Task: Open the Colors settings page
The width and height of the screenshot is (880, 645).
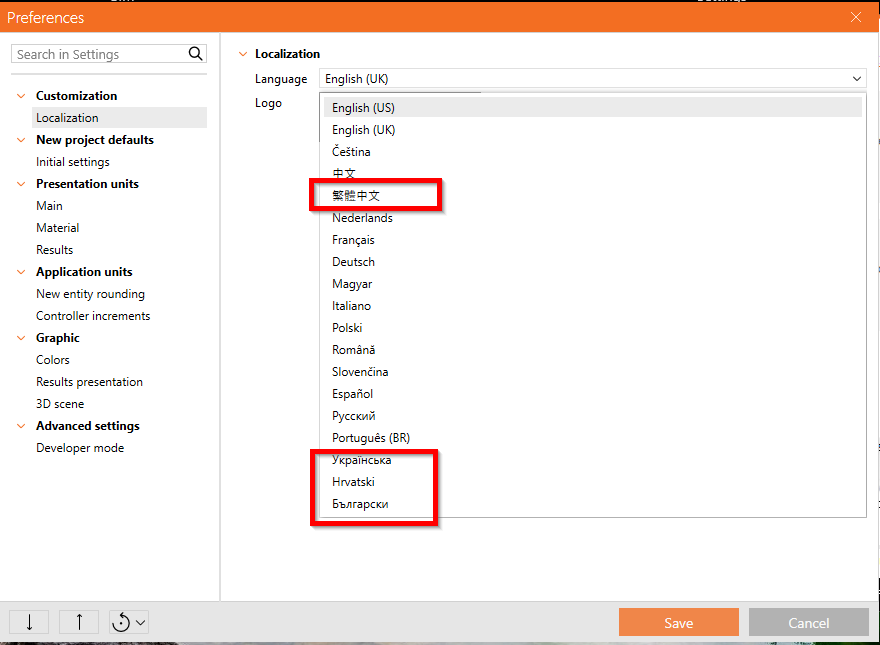Action: point(53,360)
